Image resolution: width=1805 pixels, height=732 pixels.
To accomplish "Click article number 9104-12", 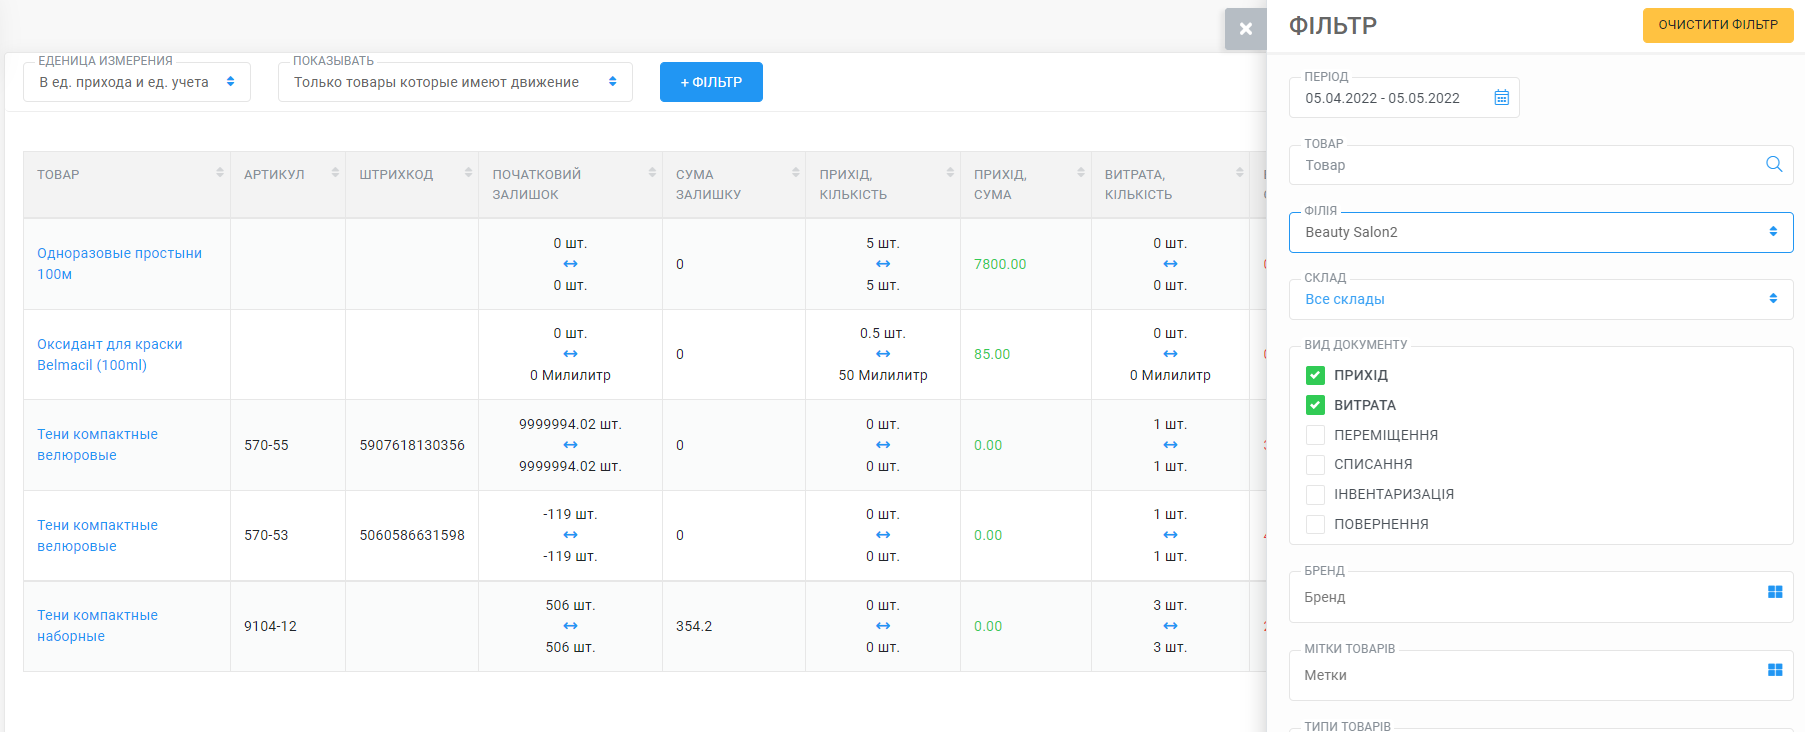I will (x=270, y=626).
